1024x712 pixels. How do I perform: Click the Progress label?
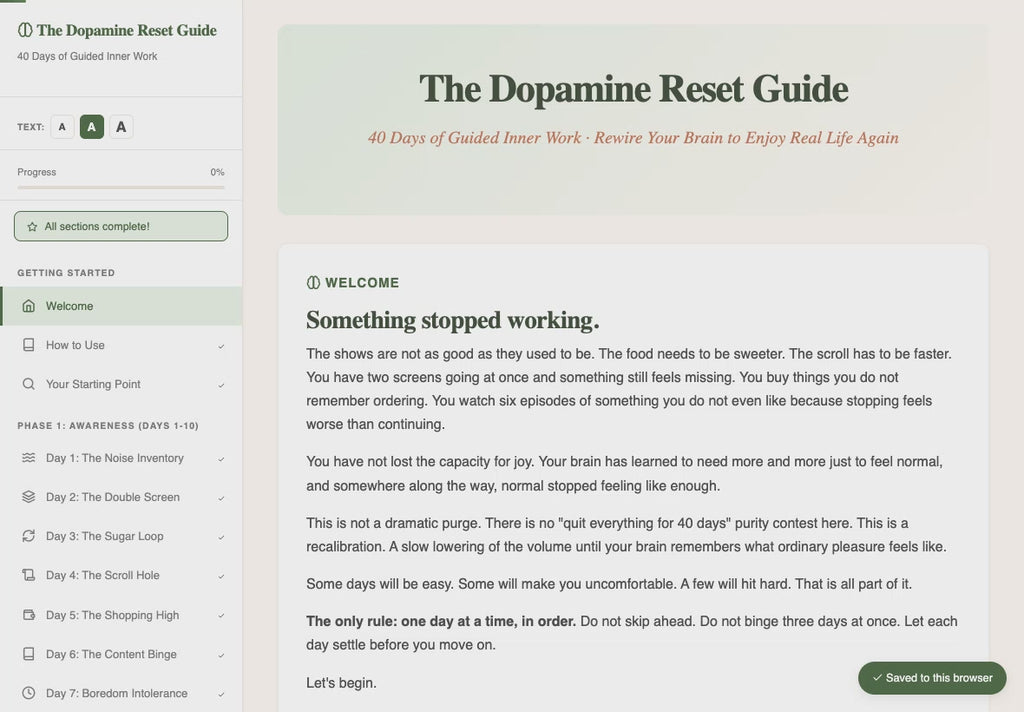[x=37, y=172]
